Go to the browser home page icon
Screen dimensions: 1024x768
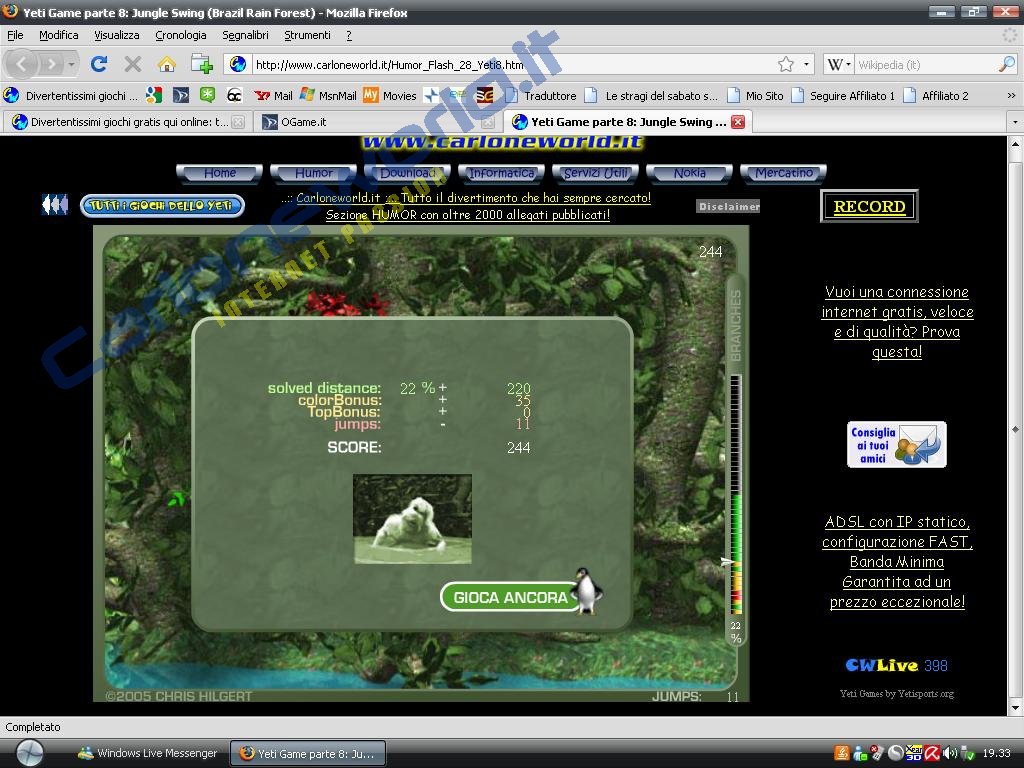point(167,63)
